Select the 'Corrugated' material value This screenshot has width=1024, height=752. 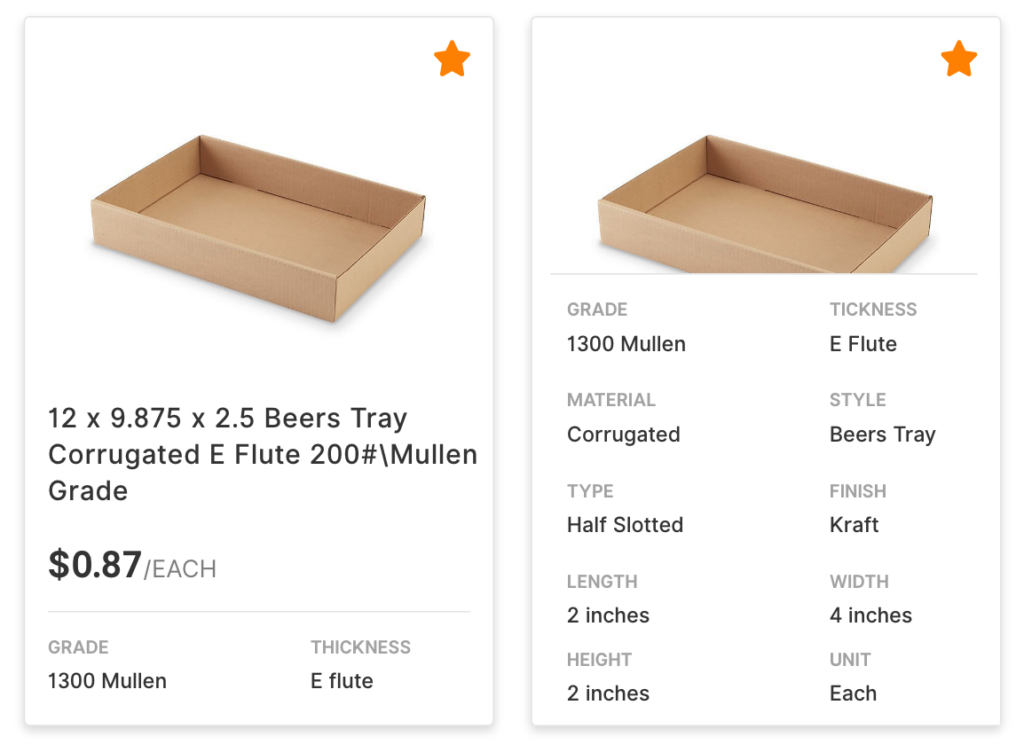click(x=624, y=435)
